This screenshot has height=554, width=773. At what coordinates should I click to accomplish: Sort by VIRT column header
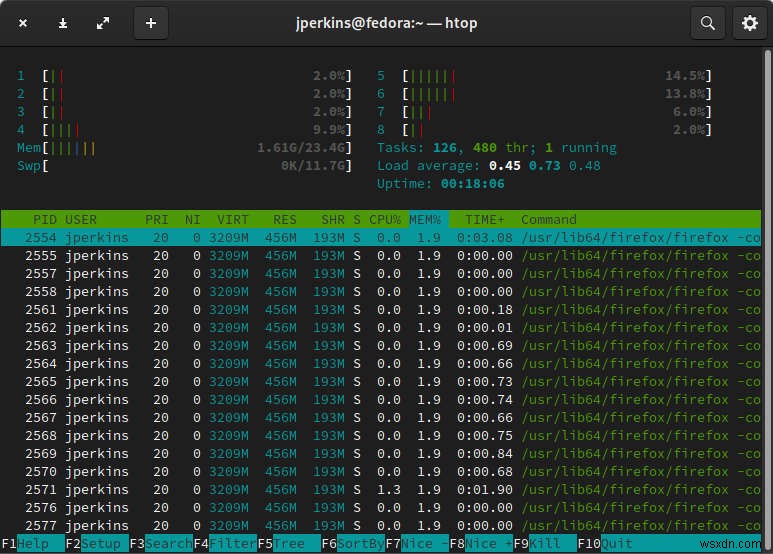coord(233,220)
